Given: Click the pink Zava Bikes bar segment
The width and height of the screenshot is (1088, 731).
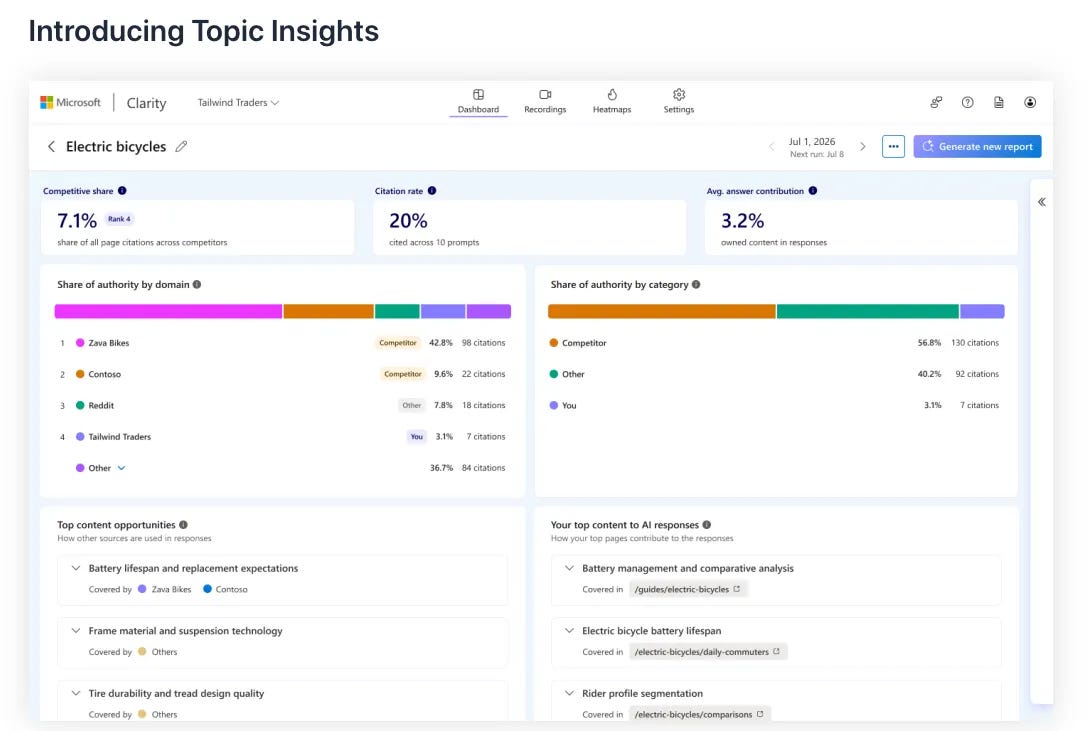Looking at the screenshot, I should tap(169, 311).
